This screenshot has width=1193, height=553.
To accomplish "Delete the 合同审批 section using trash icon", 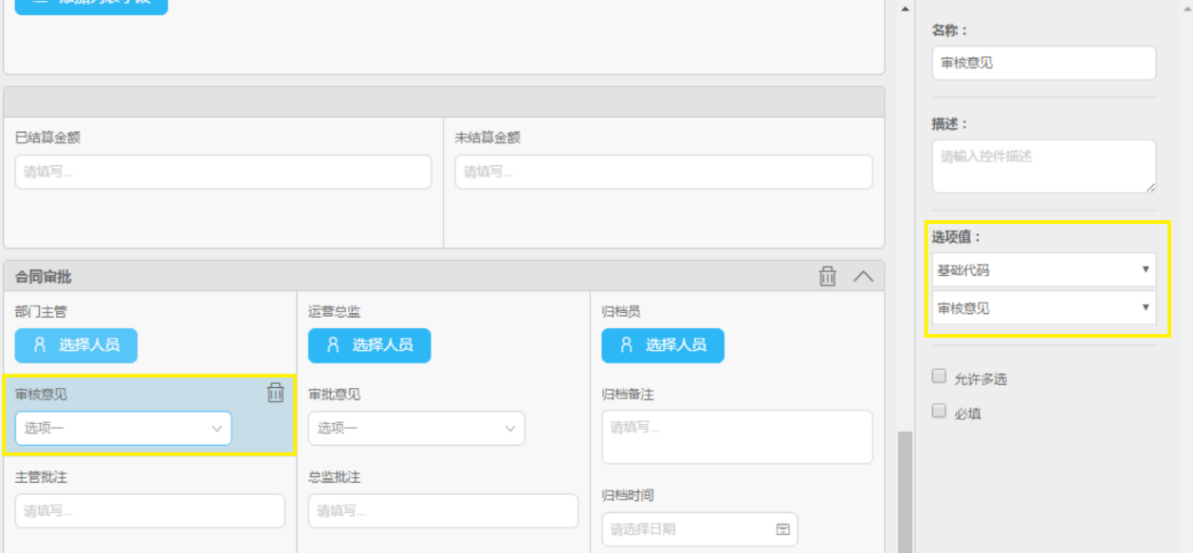I will tap(827, 277).
